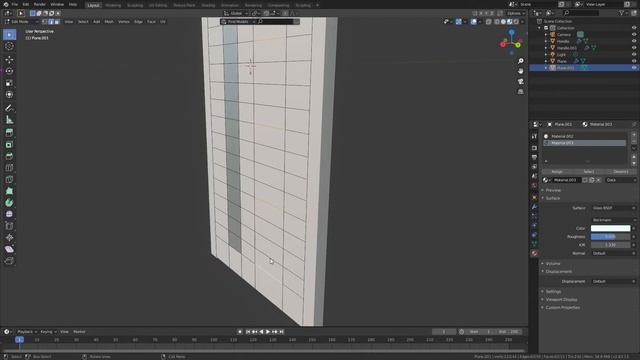
Task: Click the material Color swatch
Action: coord(610,229)
